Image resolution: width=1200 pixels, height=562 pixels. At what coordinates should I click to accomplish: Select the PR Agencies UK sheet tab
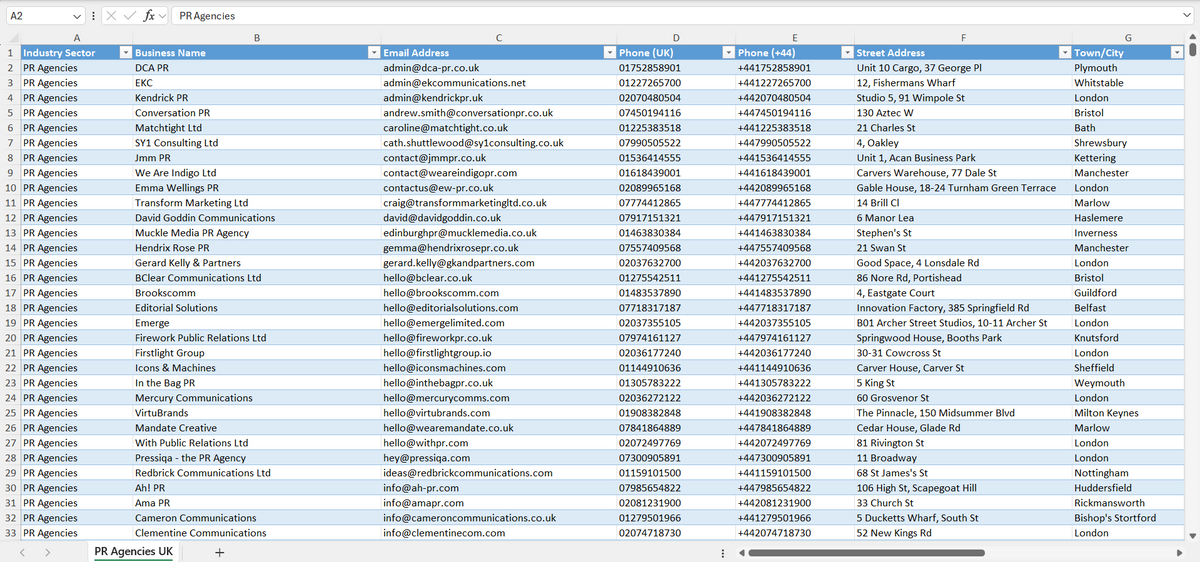click(x=133, y=552)
